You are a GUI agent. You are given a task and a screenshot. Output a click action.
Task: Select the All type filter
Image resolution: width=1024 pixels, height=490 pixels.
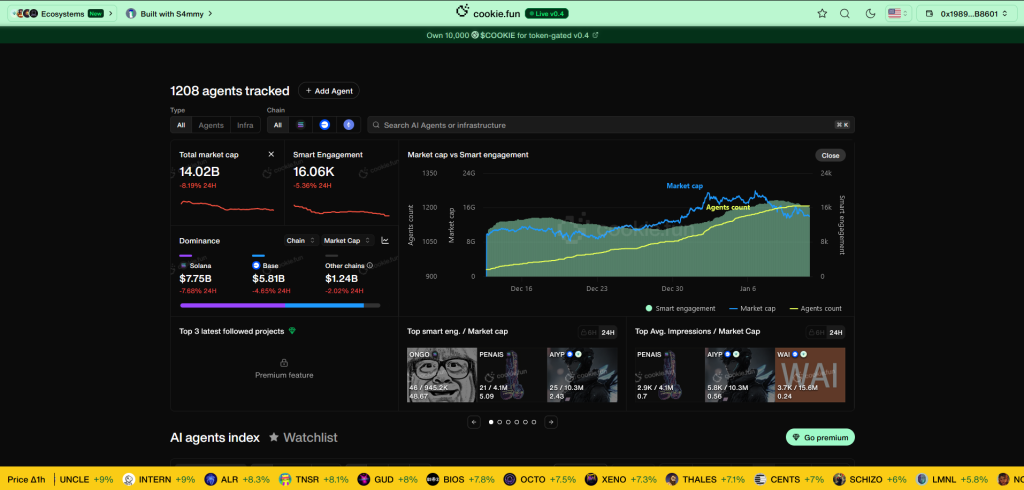coord(181,125)
